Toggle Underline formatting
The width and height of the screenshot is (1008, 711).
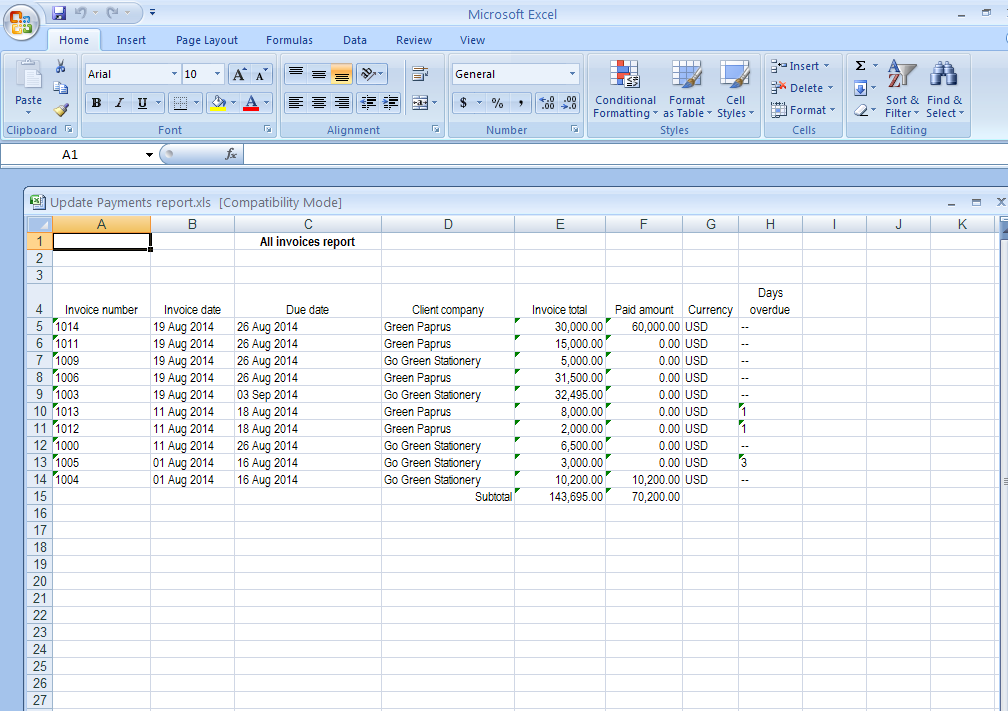click(142, 103)
